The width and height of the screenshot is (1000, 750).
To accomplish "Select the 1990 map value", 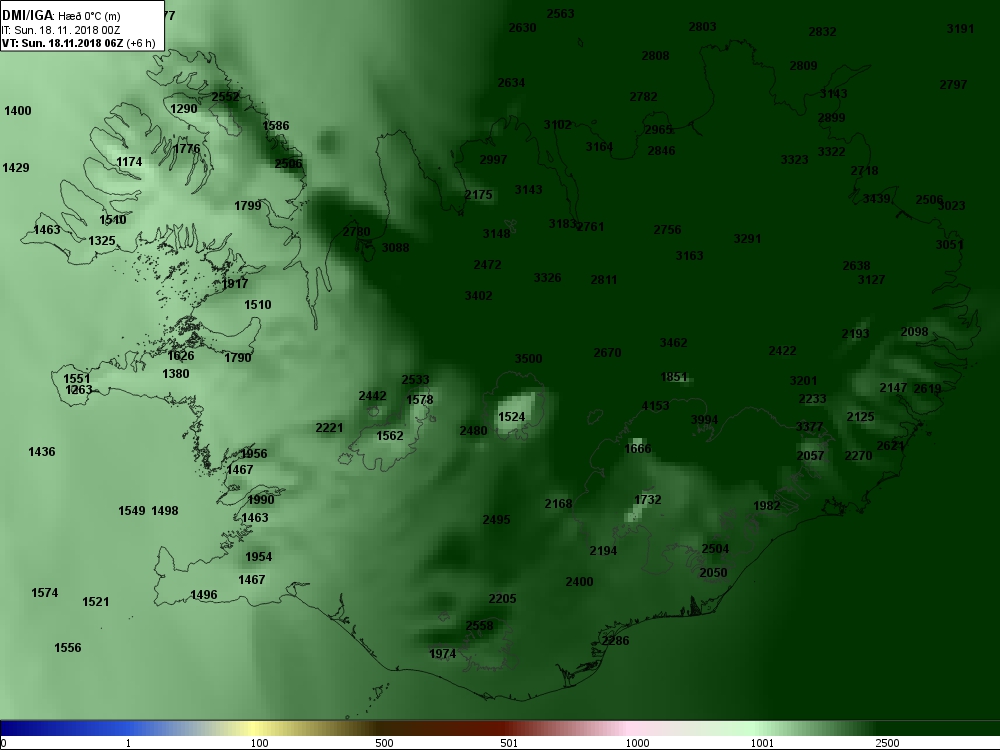I will [261, 499].
